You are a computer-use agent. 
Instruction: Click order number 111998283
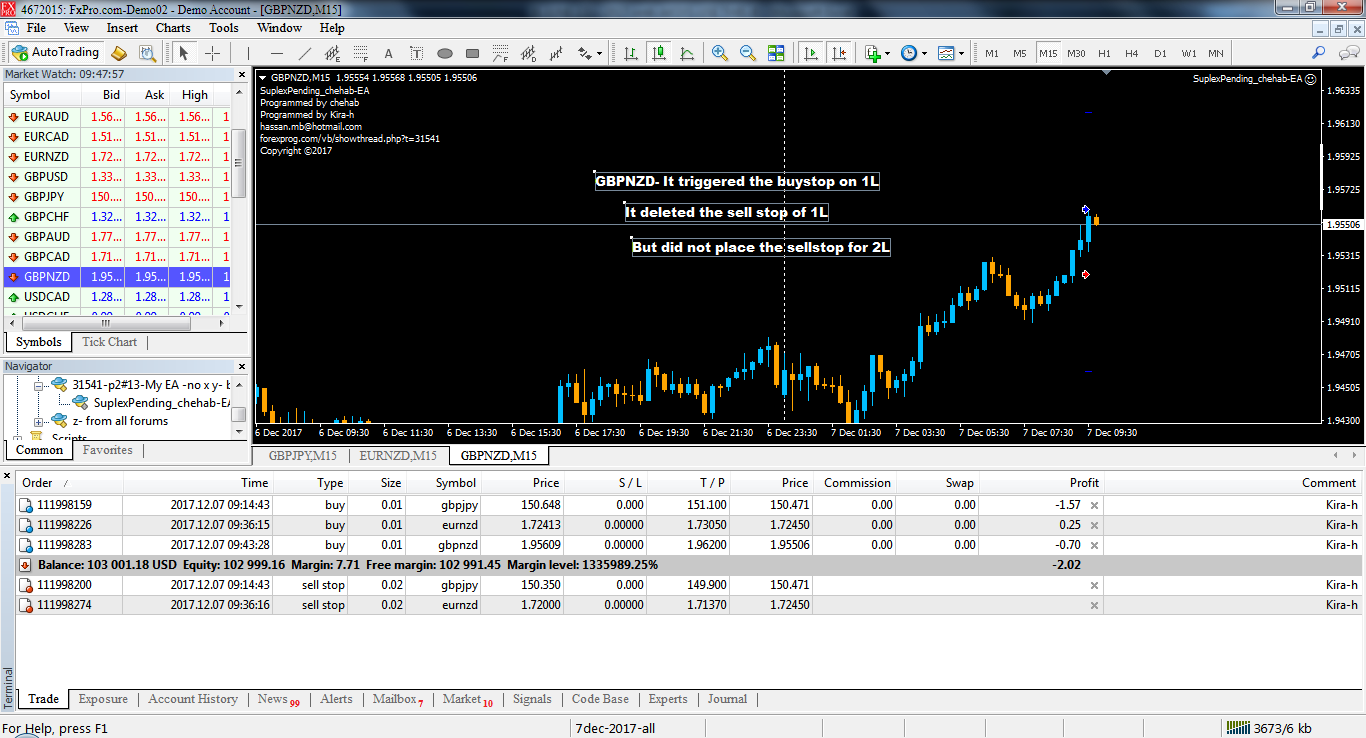tap(64, 545)
